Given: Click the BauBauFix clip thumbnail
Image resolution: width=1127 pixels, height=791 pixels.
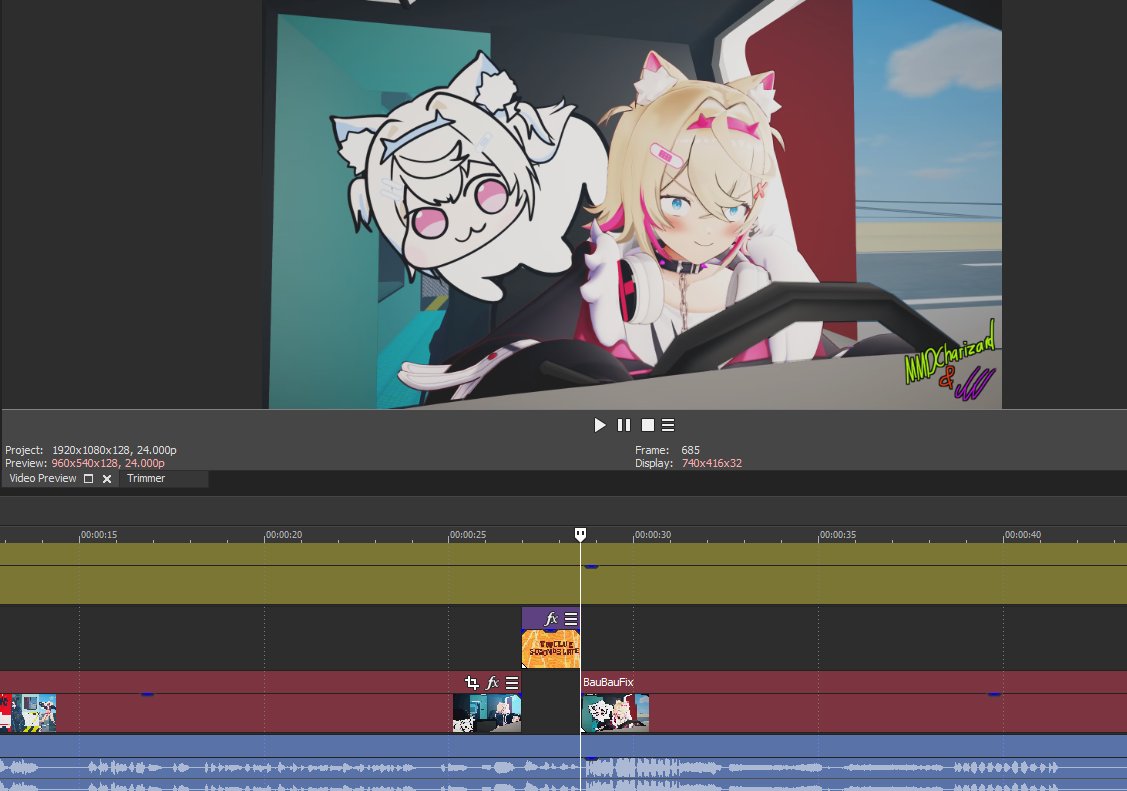Looking at the screenshot, I should click(615, 713).
